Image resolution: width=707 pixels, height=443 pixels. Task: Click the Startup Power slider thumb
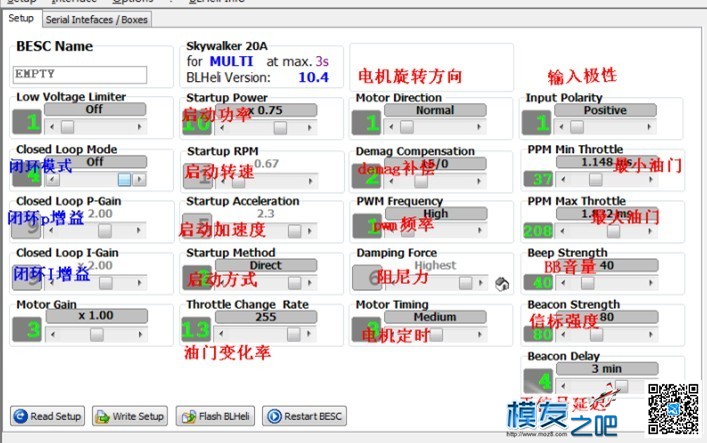[x=280, y=128]
